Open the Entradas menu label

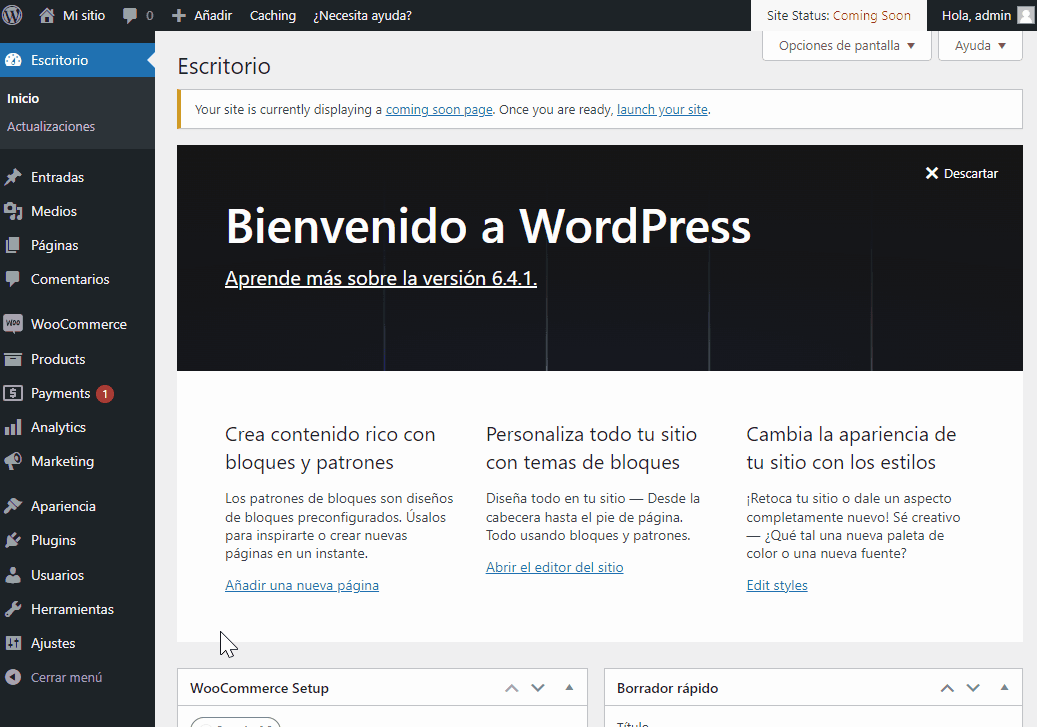click(58, 177)
